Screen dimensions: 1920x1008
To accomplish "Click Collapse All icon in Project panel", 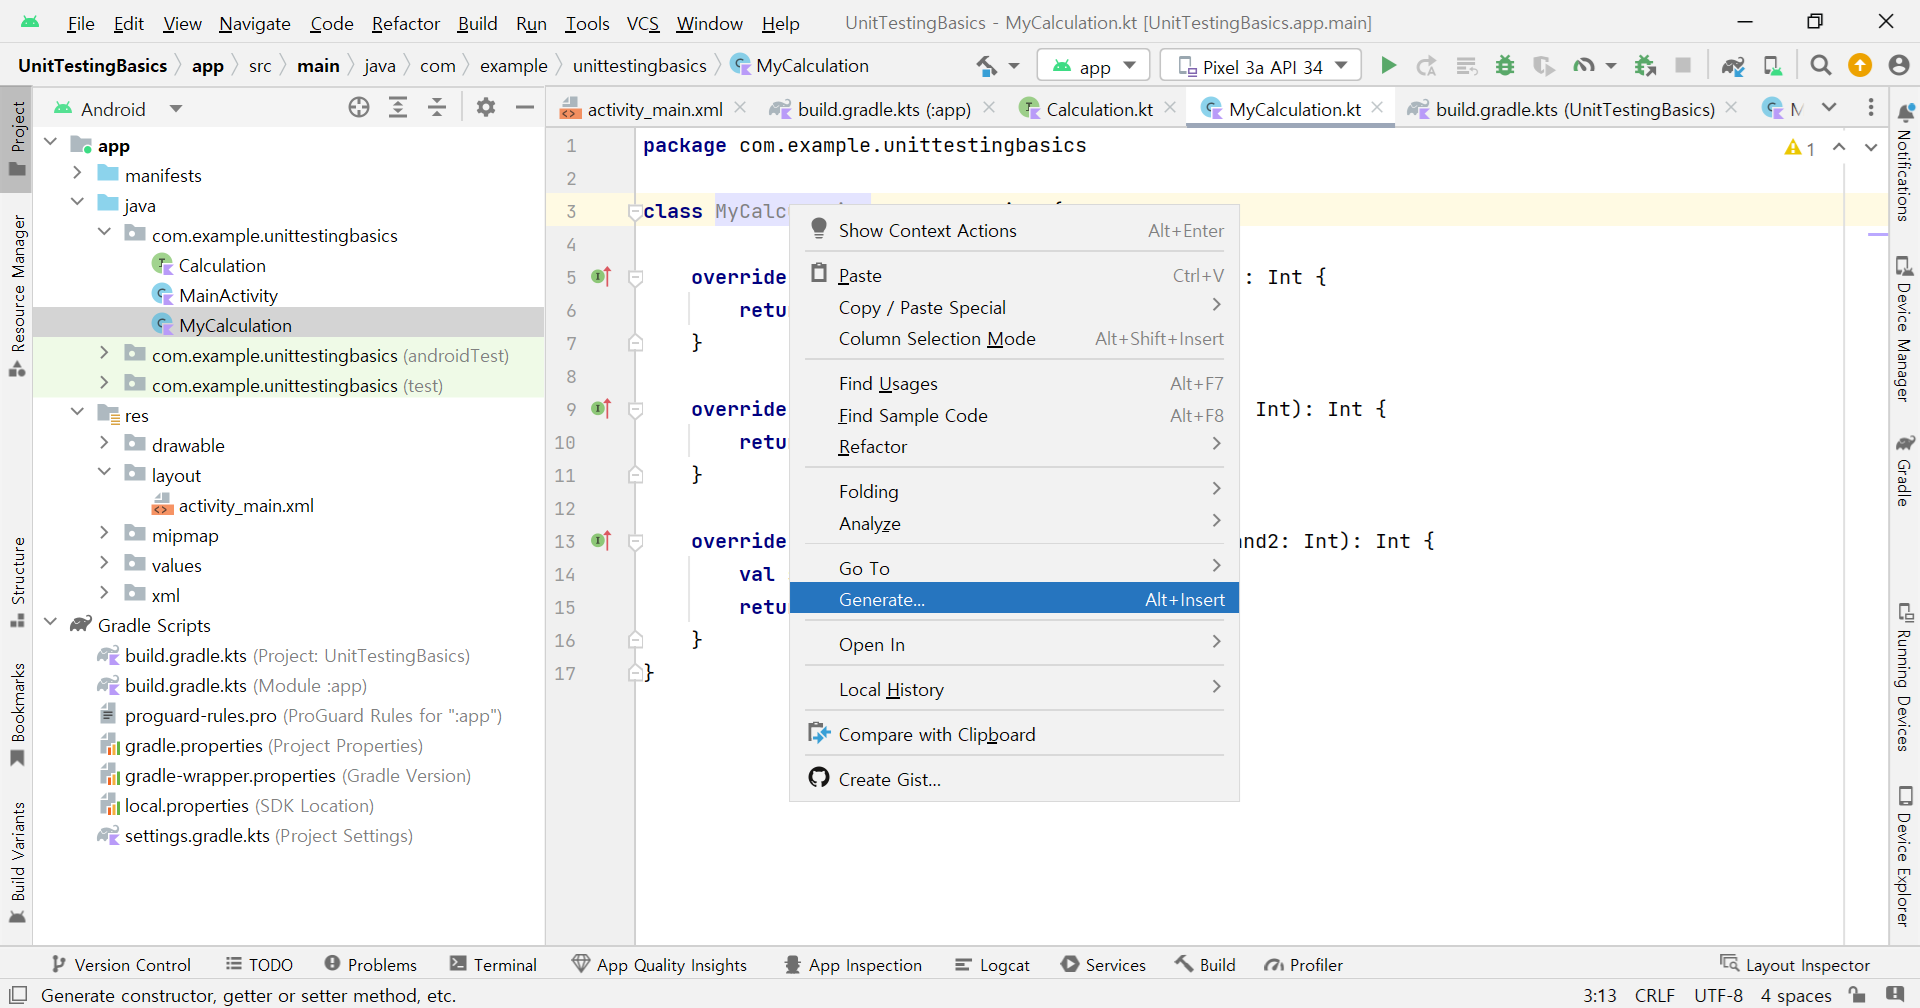I will (x=437, y=108).
